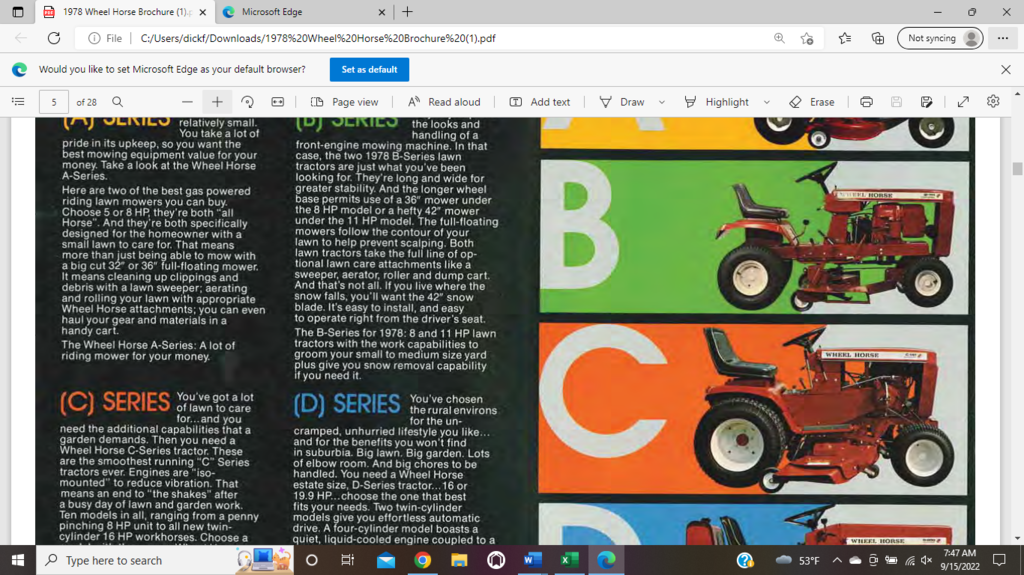Screen dimensions: 1024x575
Task: Click the Save icon in PDF toolbar
Action: coord(897,102)
